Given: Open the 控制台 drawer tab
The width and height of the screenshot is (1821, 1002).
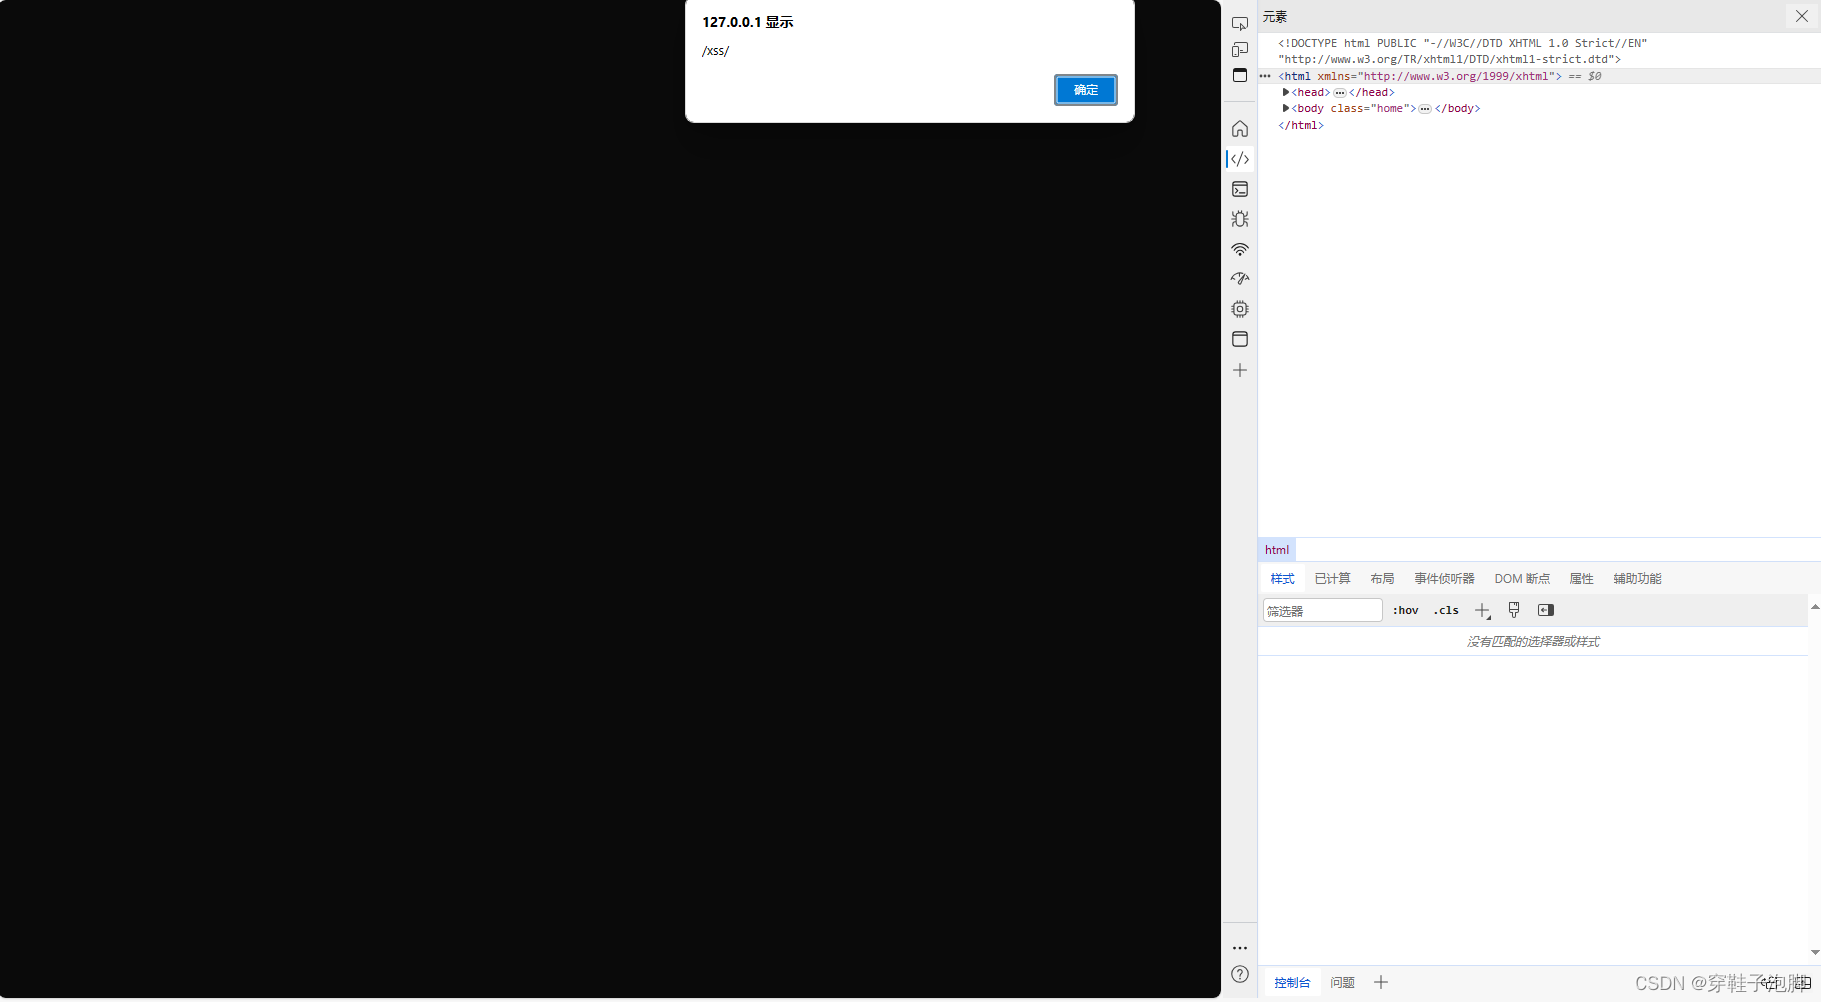Looking at the screenshot, I should (x=1292, y=983).
